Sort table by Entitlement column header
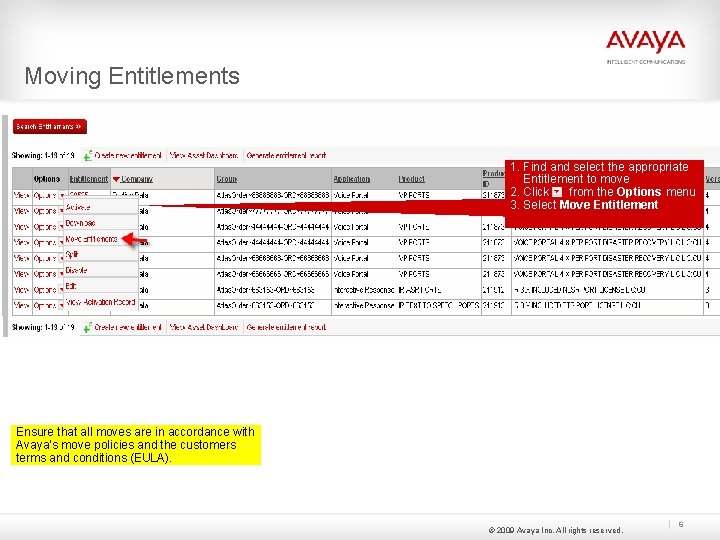The height and width of the screenshot is (540, 720). tap(89, 179)
